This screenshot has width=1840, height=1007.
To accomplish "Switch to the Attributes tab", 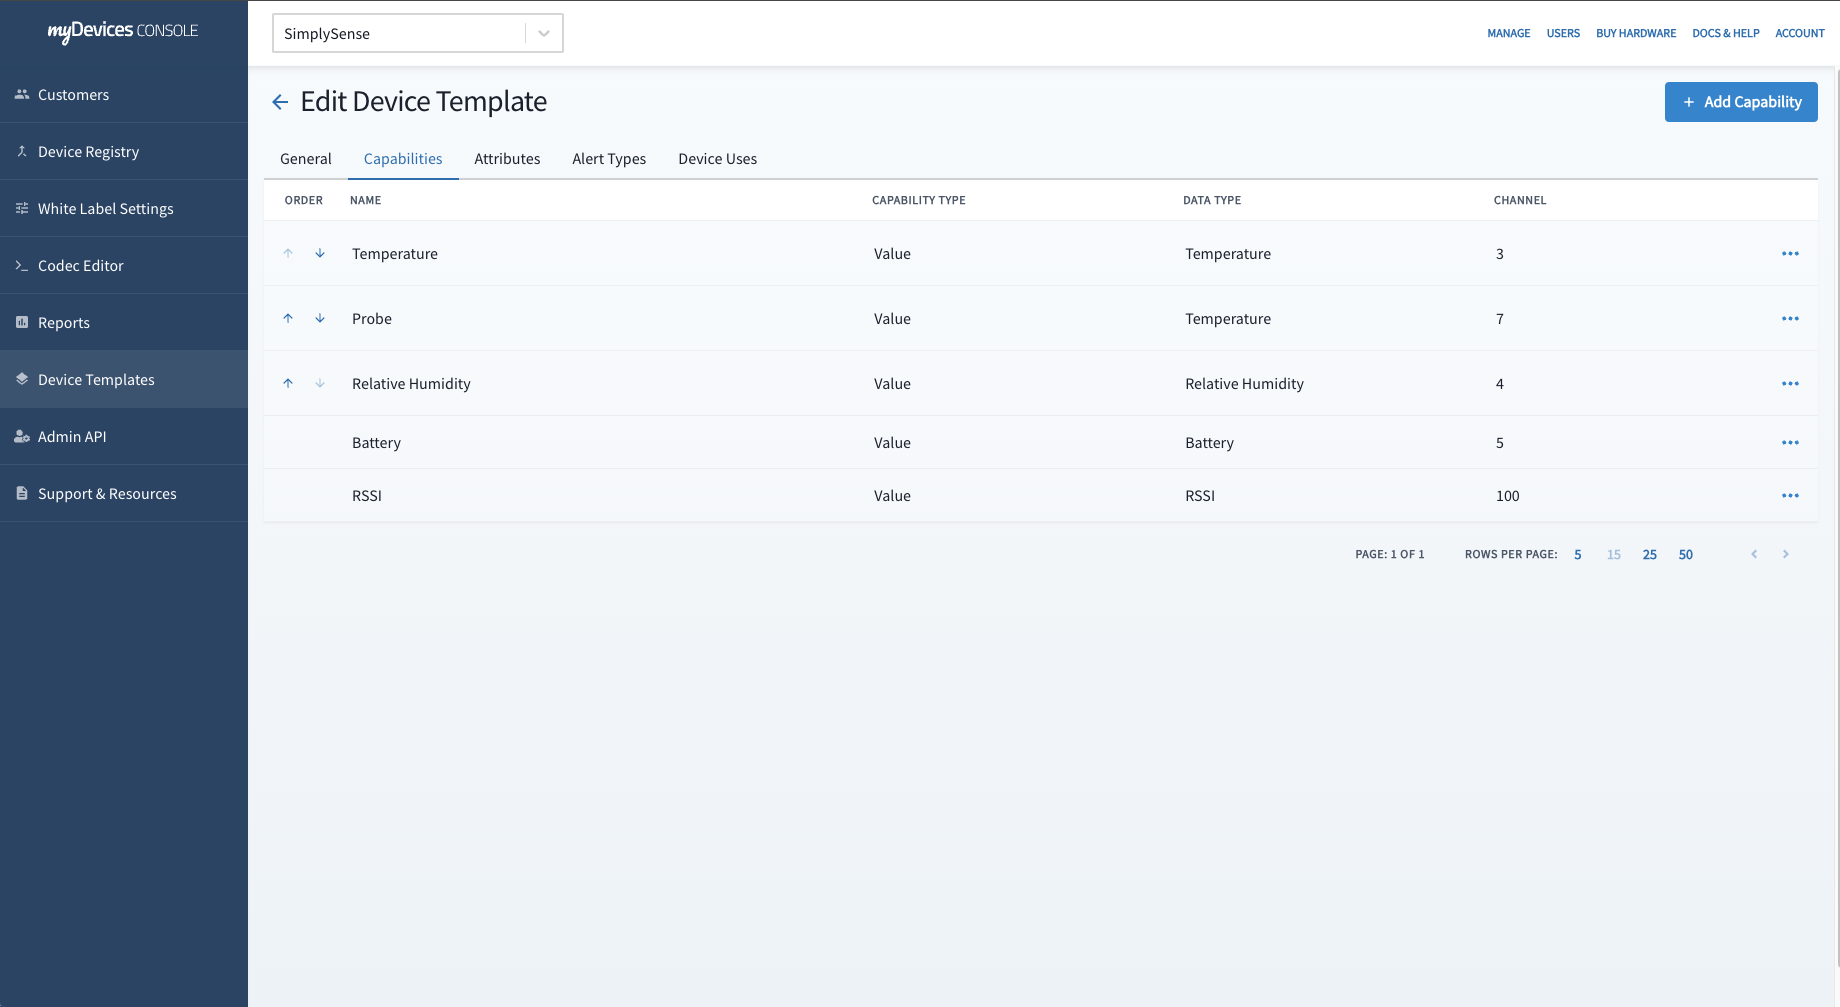I will (507, 159).
